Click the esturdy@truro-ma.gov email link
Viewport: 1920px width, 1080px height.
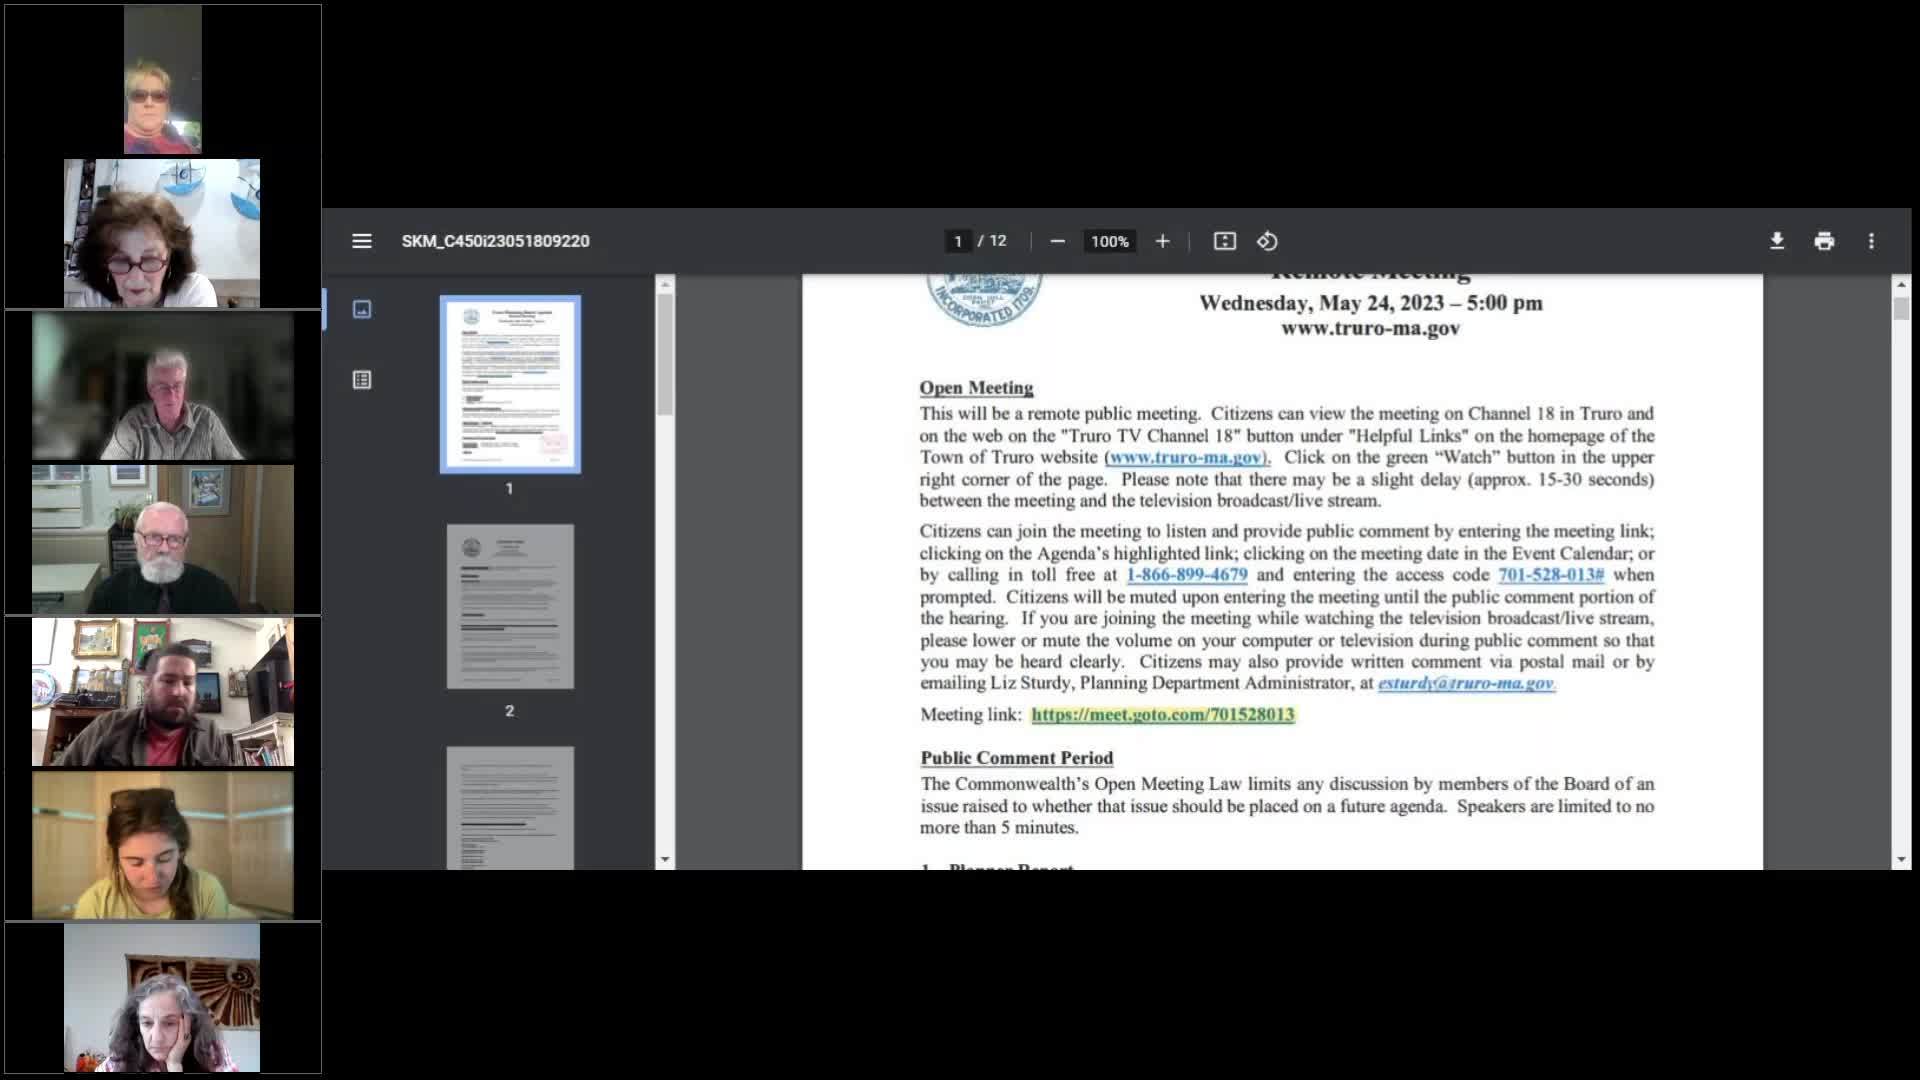pyautogui.click(x=1465, y=683)
